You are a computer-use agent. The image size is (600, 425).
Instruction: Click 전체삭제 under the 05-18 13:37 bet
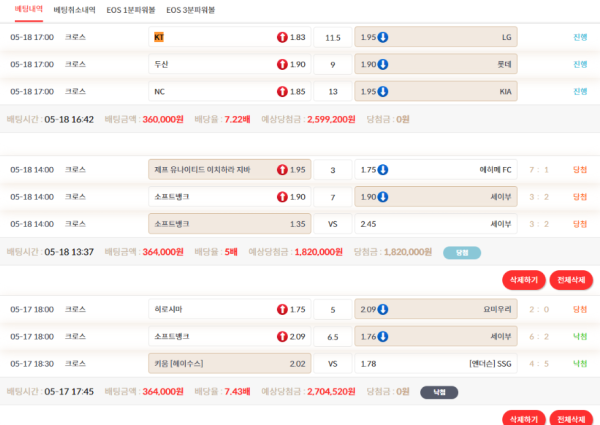coord(571,280)
